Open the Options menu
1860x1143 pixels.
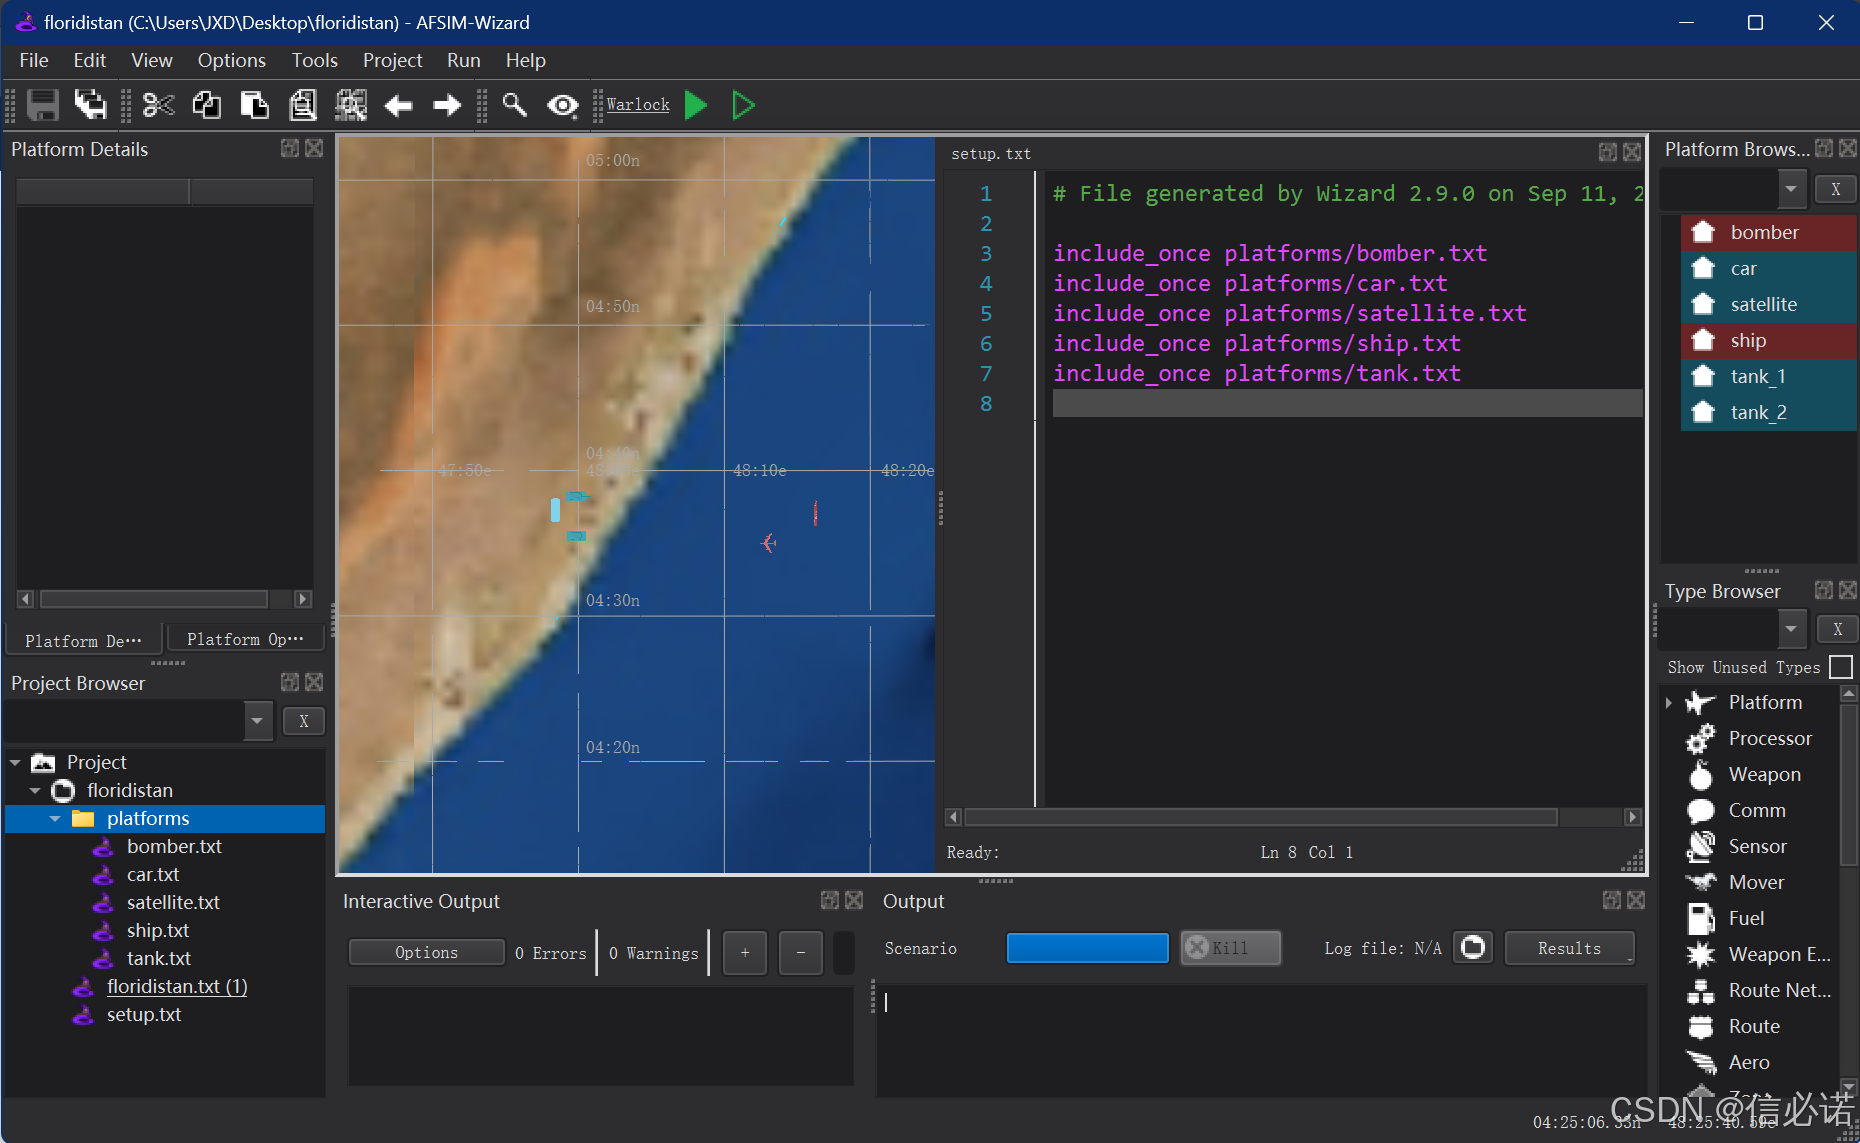click(231, 60)
